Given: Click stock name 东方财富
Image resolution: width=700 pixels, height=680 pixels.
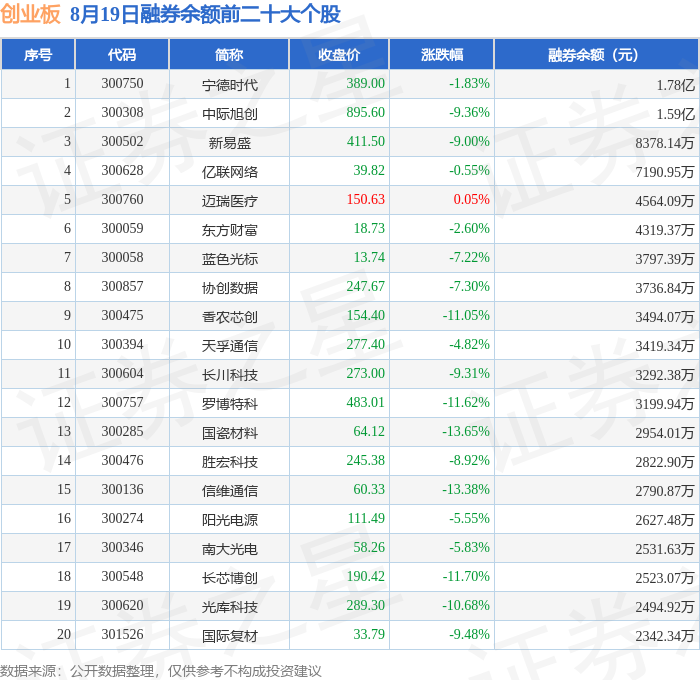Looking at the screenshot, I should click(x=229, y=230).
